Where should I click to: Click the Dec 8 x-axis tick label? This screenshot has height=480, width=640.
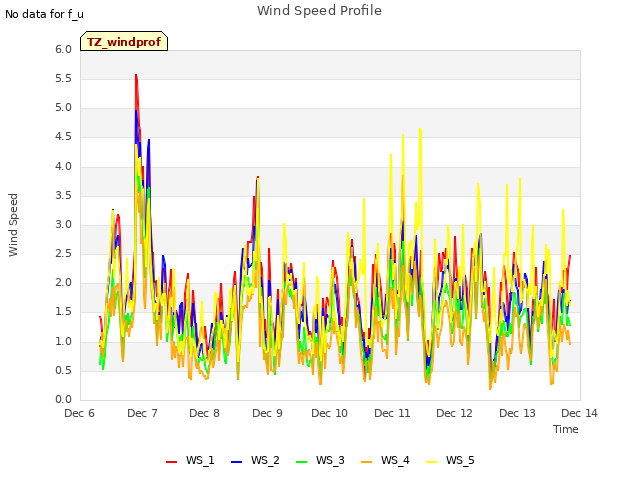click(x=204, y=413)
